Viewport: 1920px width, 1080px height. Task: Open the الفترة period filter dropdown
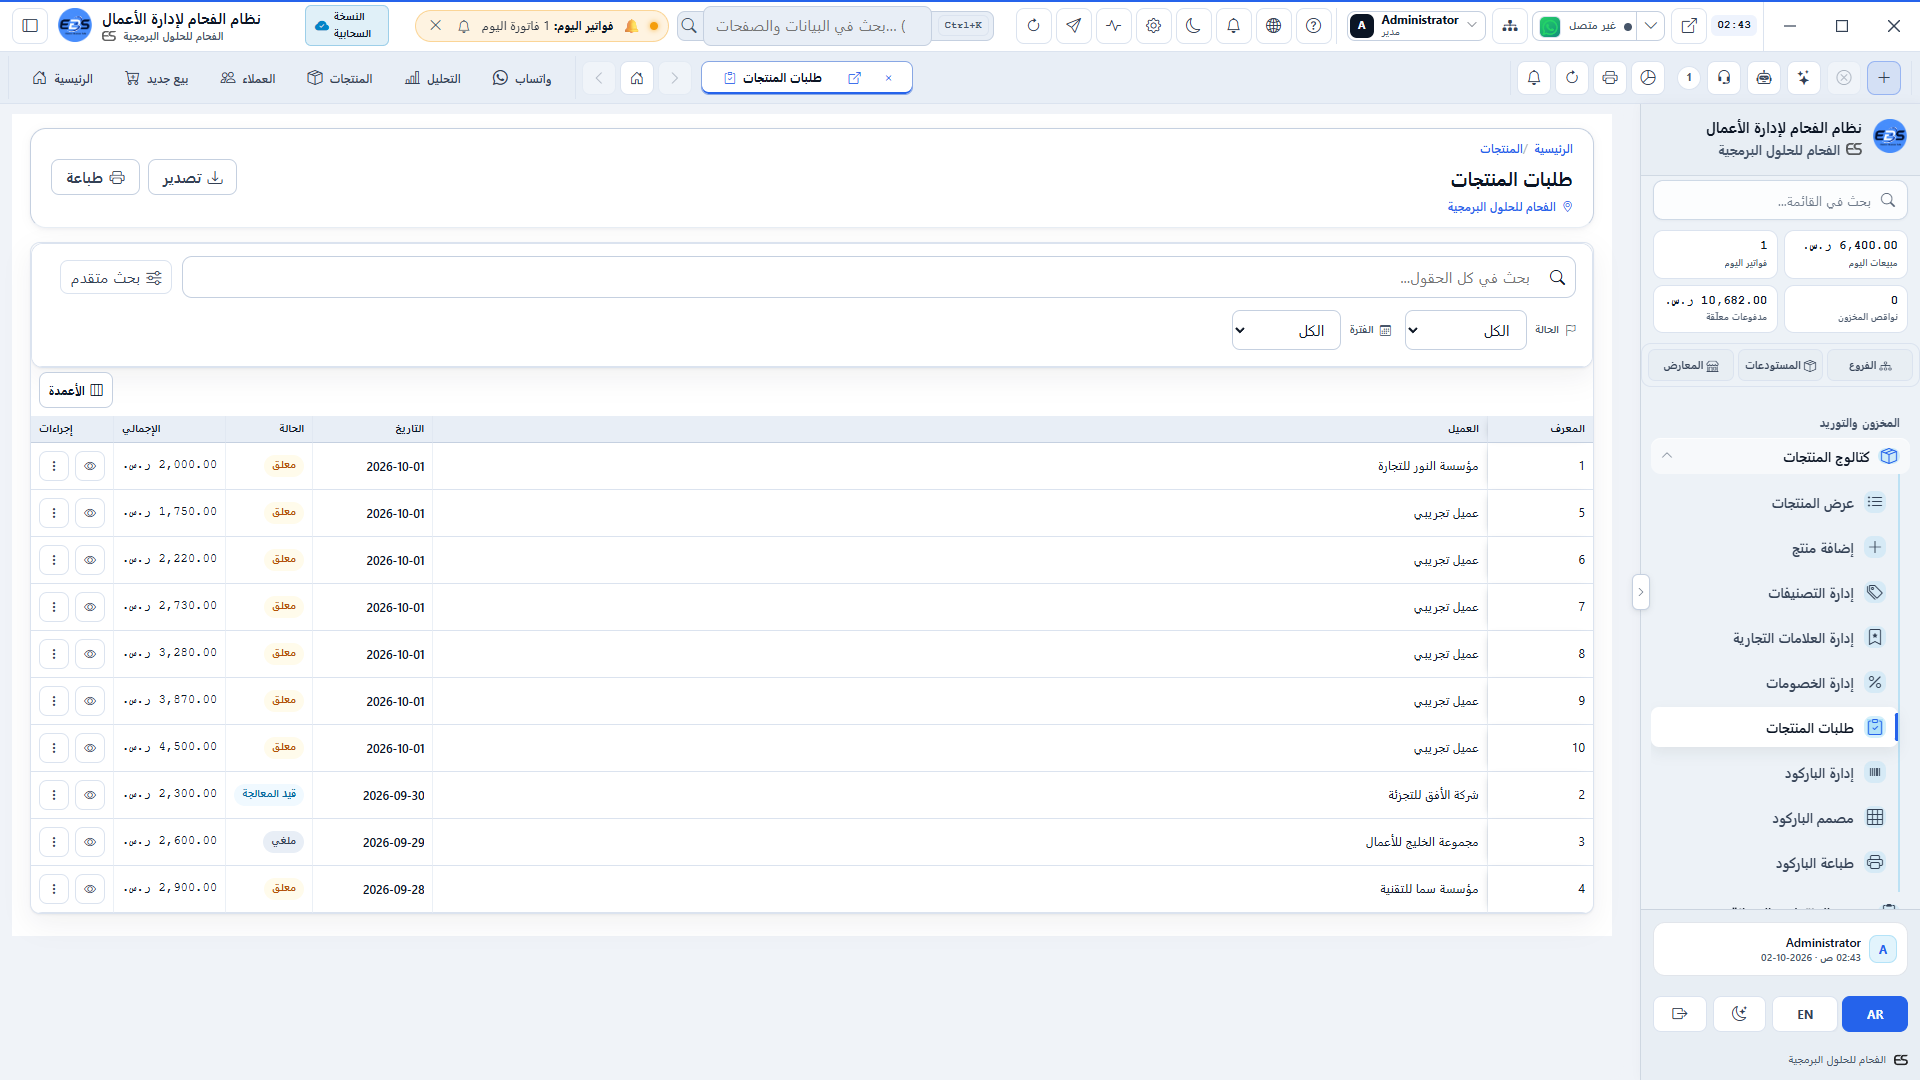coord(1286,331)
